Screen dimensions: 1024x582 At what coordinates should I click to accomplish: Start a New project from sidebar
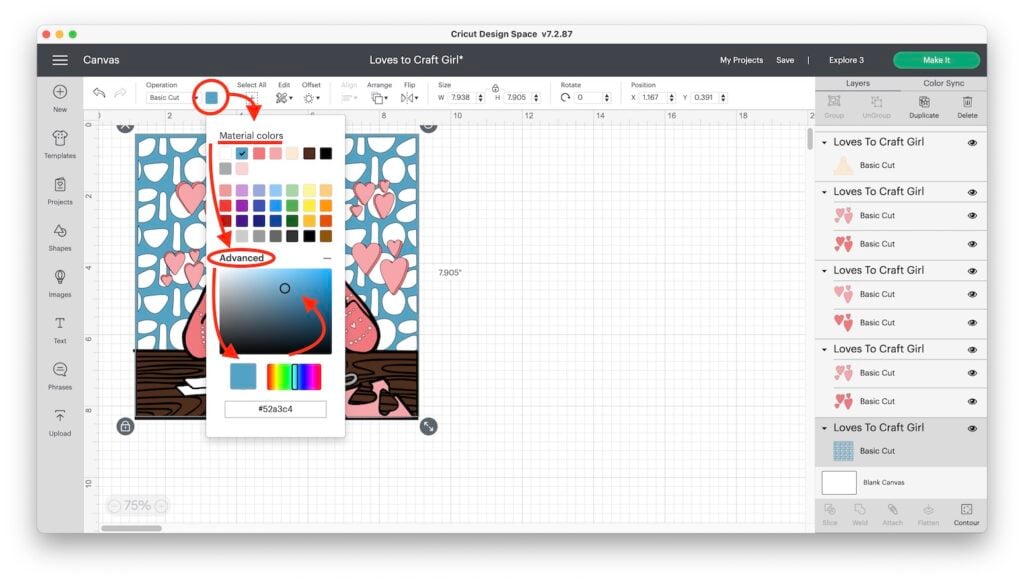(x=60, y=98)
